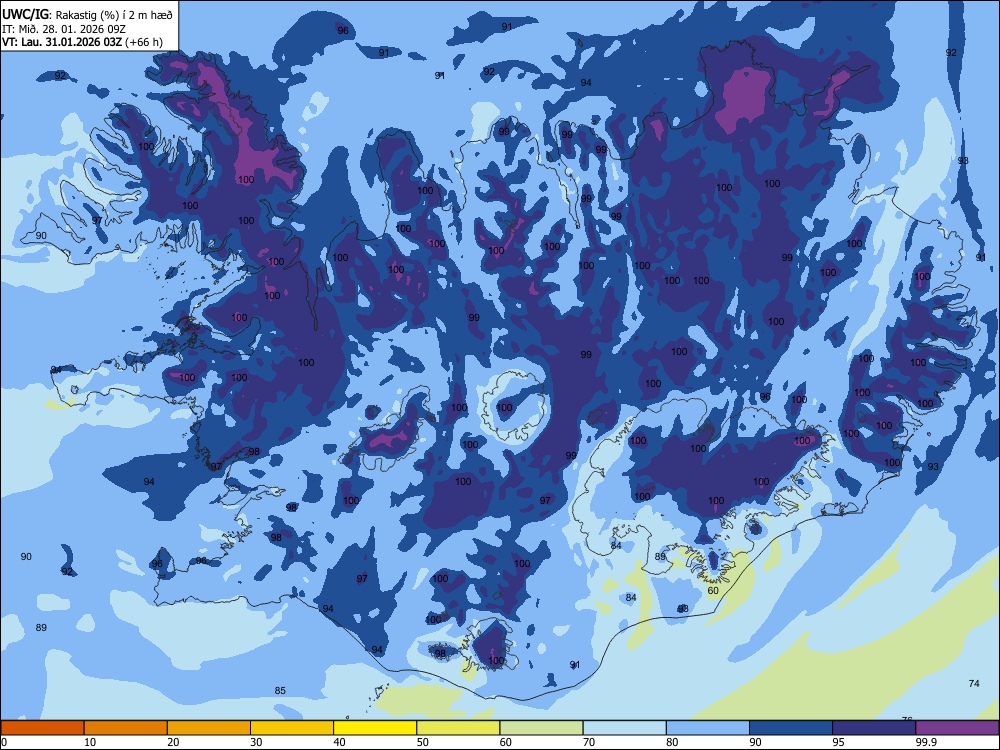Select the purple above-99.9 legend swatch
This screenshot has height=750, width=1000.
pyautogui.click(x=958, y=728)
